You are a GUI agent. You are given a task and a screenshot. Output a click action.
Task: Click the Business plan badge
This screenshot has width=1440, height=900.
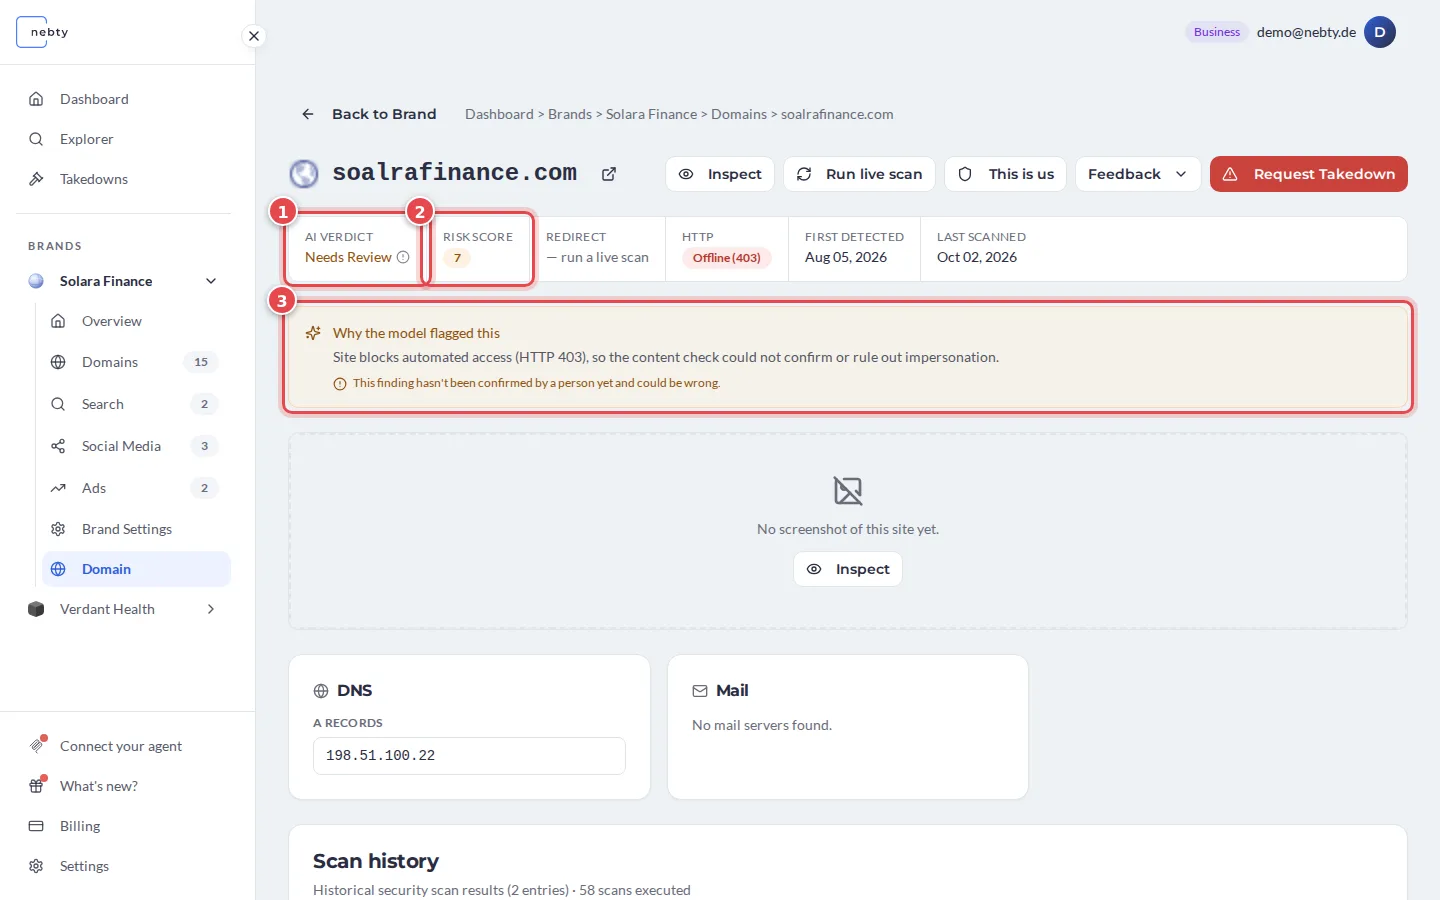click(1217, 32)
